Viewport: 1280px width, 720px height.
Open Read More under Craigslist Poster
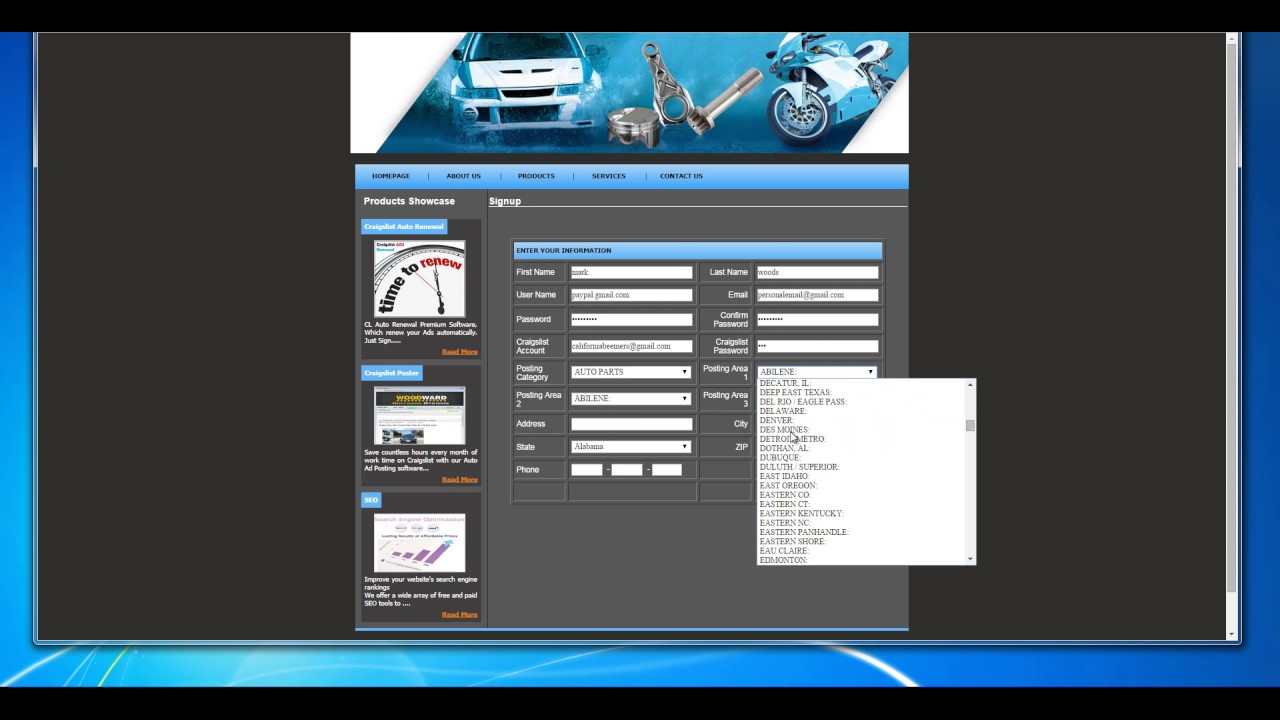(x=460, y=480)
